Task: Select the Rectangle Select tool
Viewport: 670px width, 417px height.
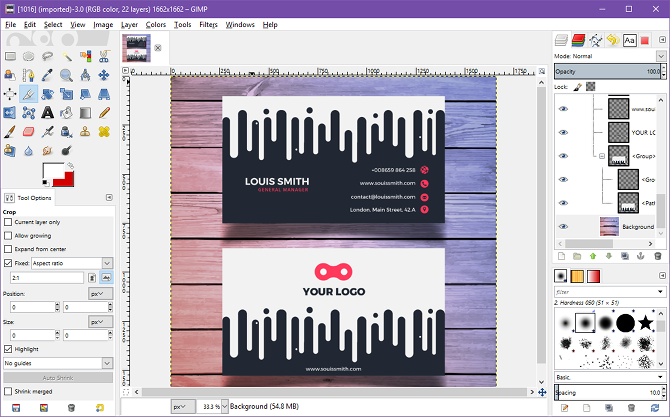Action: click(10, 56)
